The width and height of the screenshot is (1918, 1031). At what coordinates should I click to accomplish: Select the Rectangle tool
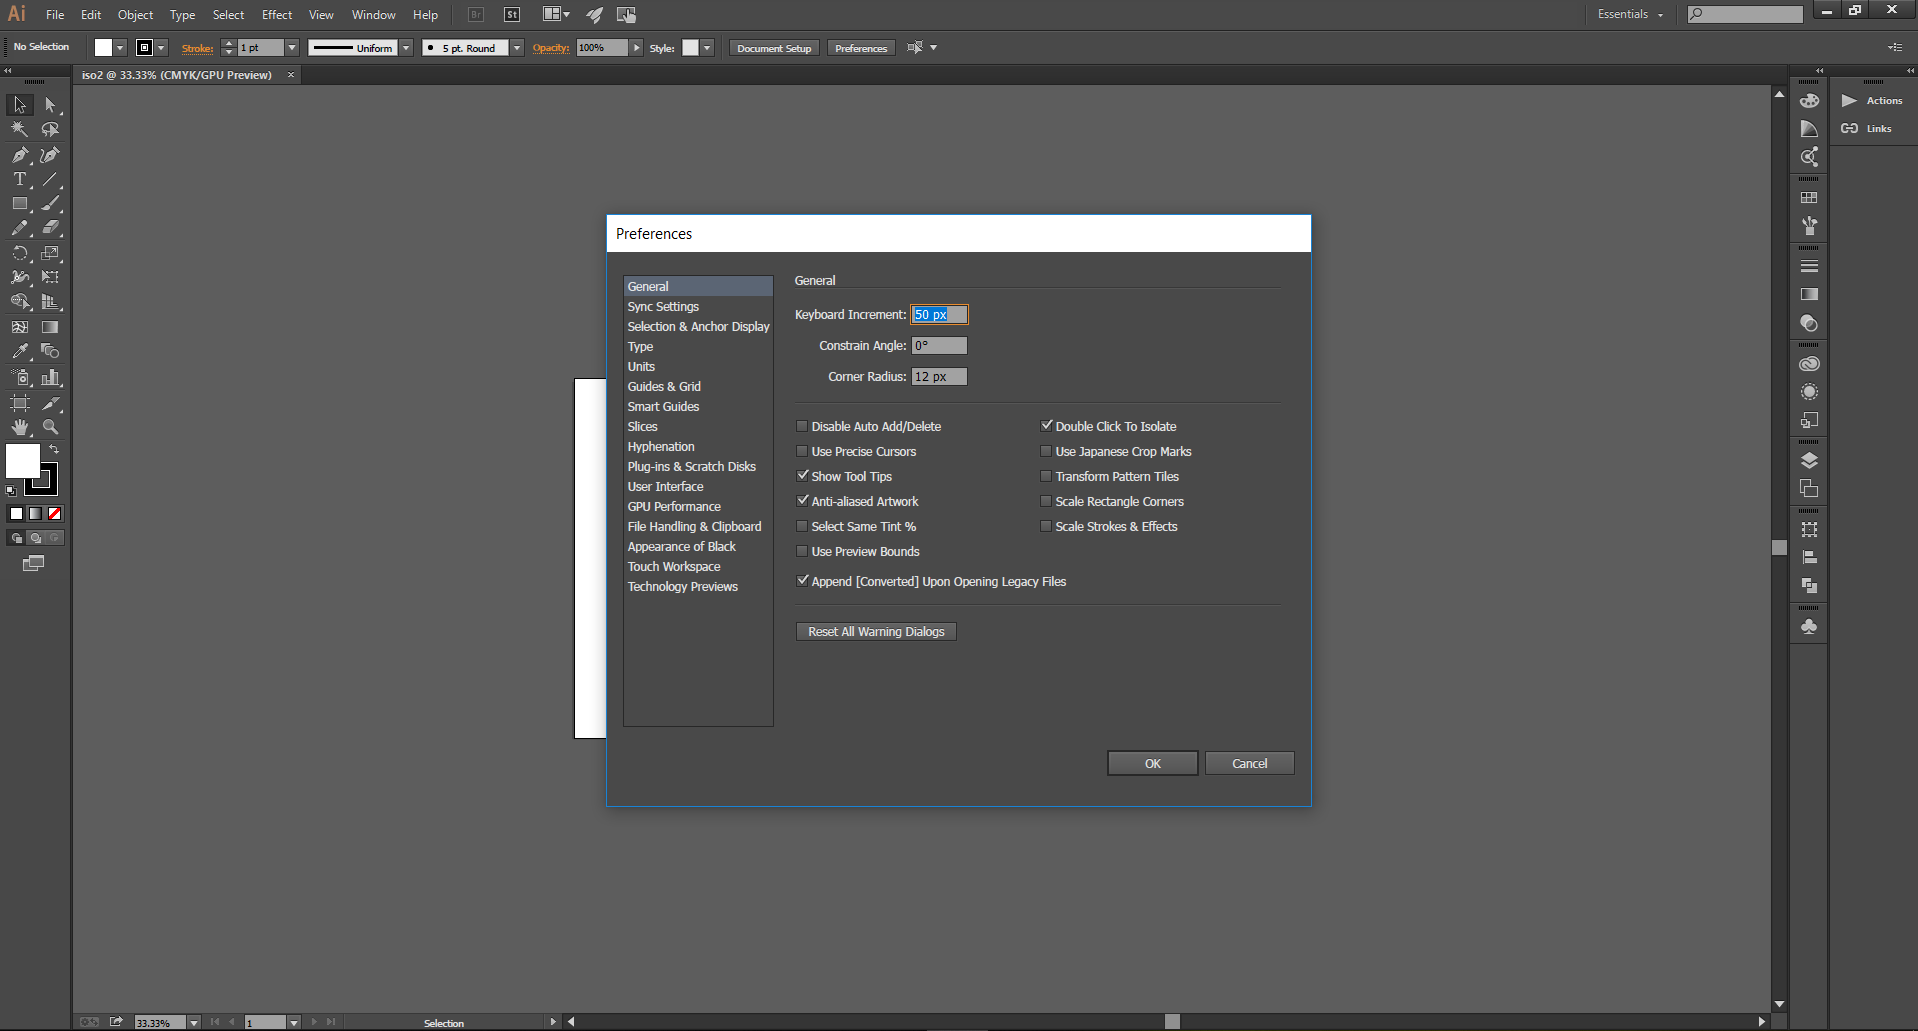click(20, 203)
